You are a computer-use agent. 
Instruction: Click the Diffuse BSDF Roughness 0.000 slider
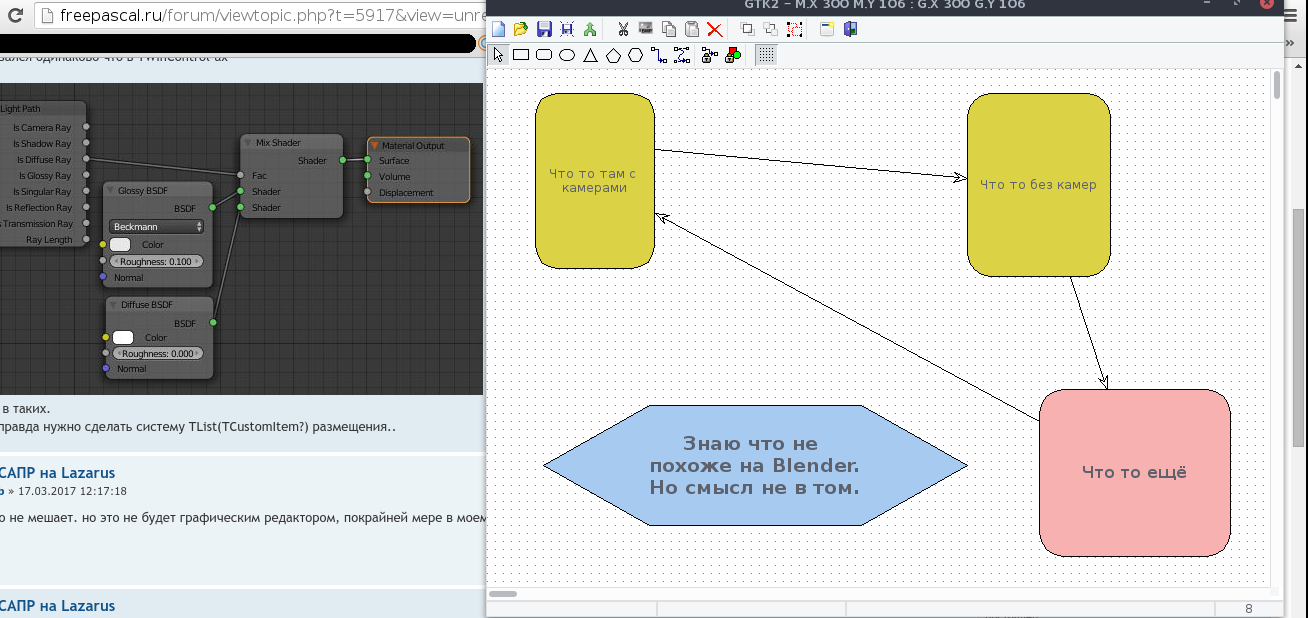(x=157, y=353)
